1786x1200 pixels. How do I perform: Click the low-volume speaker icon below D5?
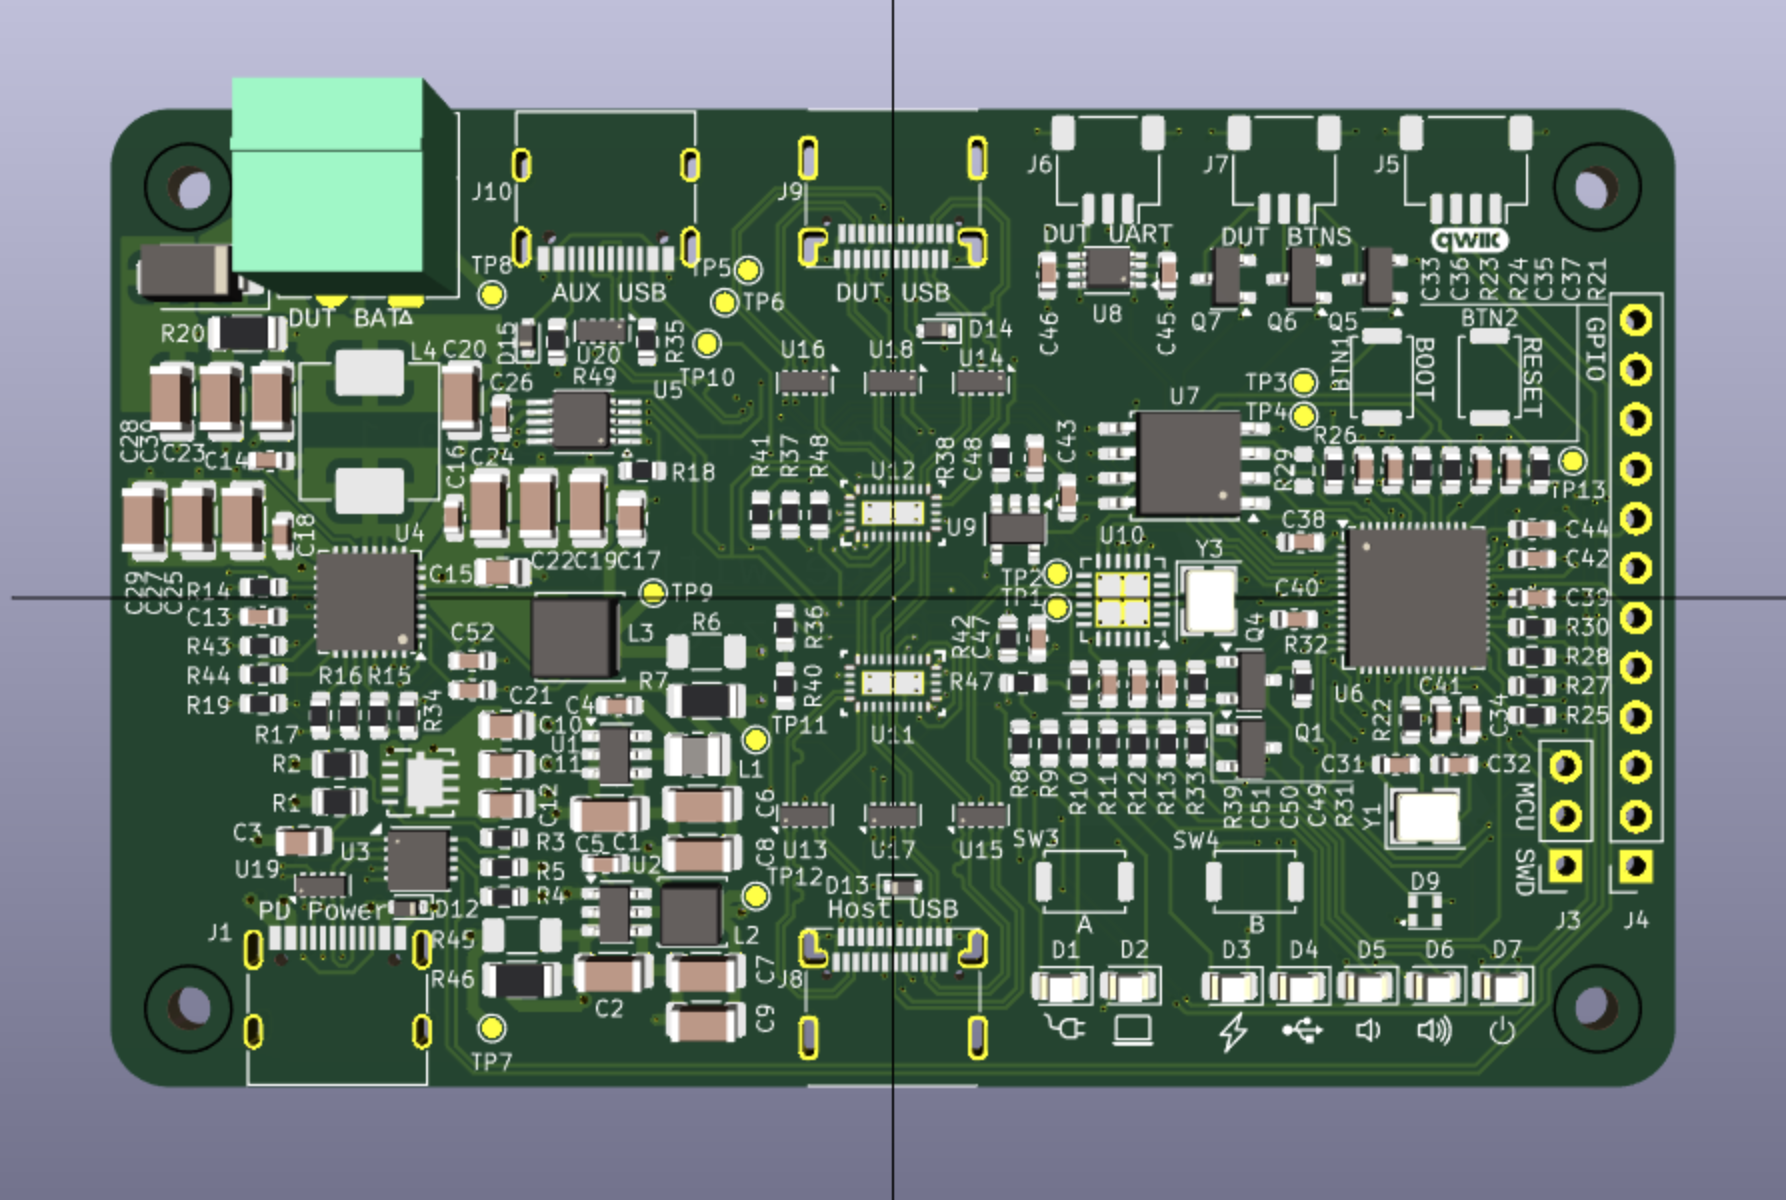click(1368, 1030)
